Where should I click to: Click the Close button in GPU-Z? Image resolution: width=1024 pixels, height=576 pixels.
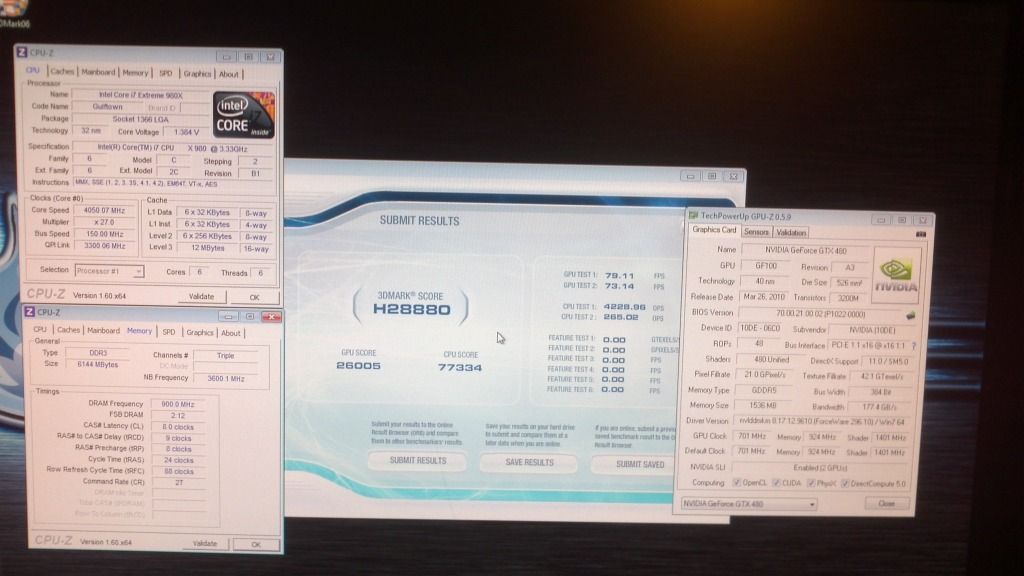click(886, 504)
